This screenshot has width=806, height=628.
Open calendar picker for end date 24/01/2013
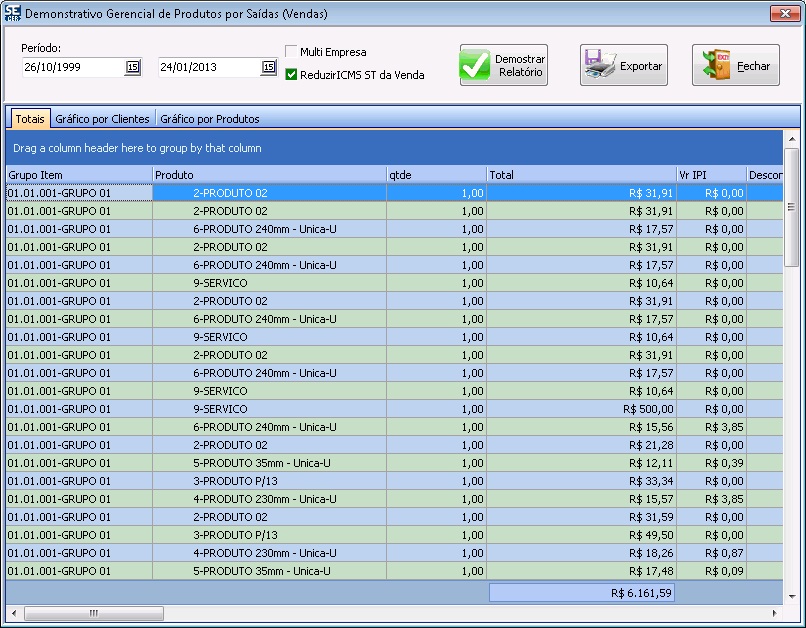(x=268, y=67)
